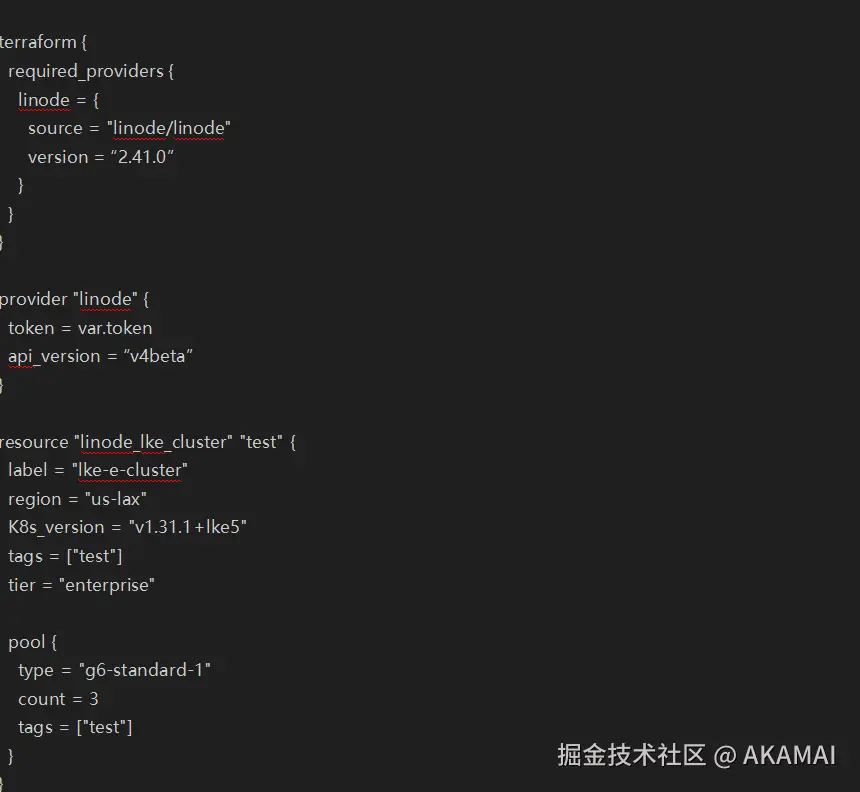Click the required_providers block name
This screenshot has width=860, height=792.
tap(85, 71)
